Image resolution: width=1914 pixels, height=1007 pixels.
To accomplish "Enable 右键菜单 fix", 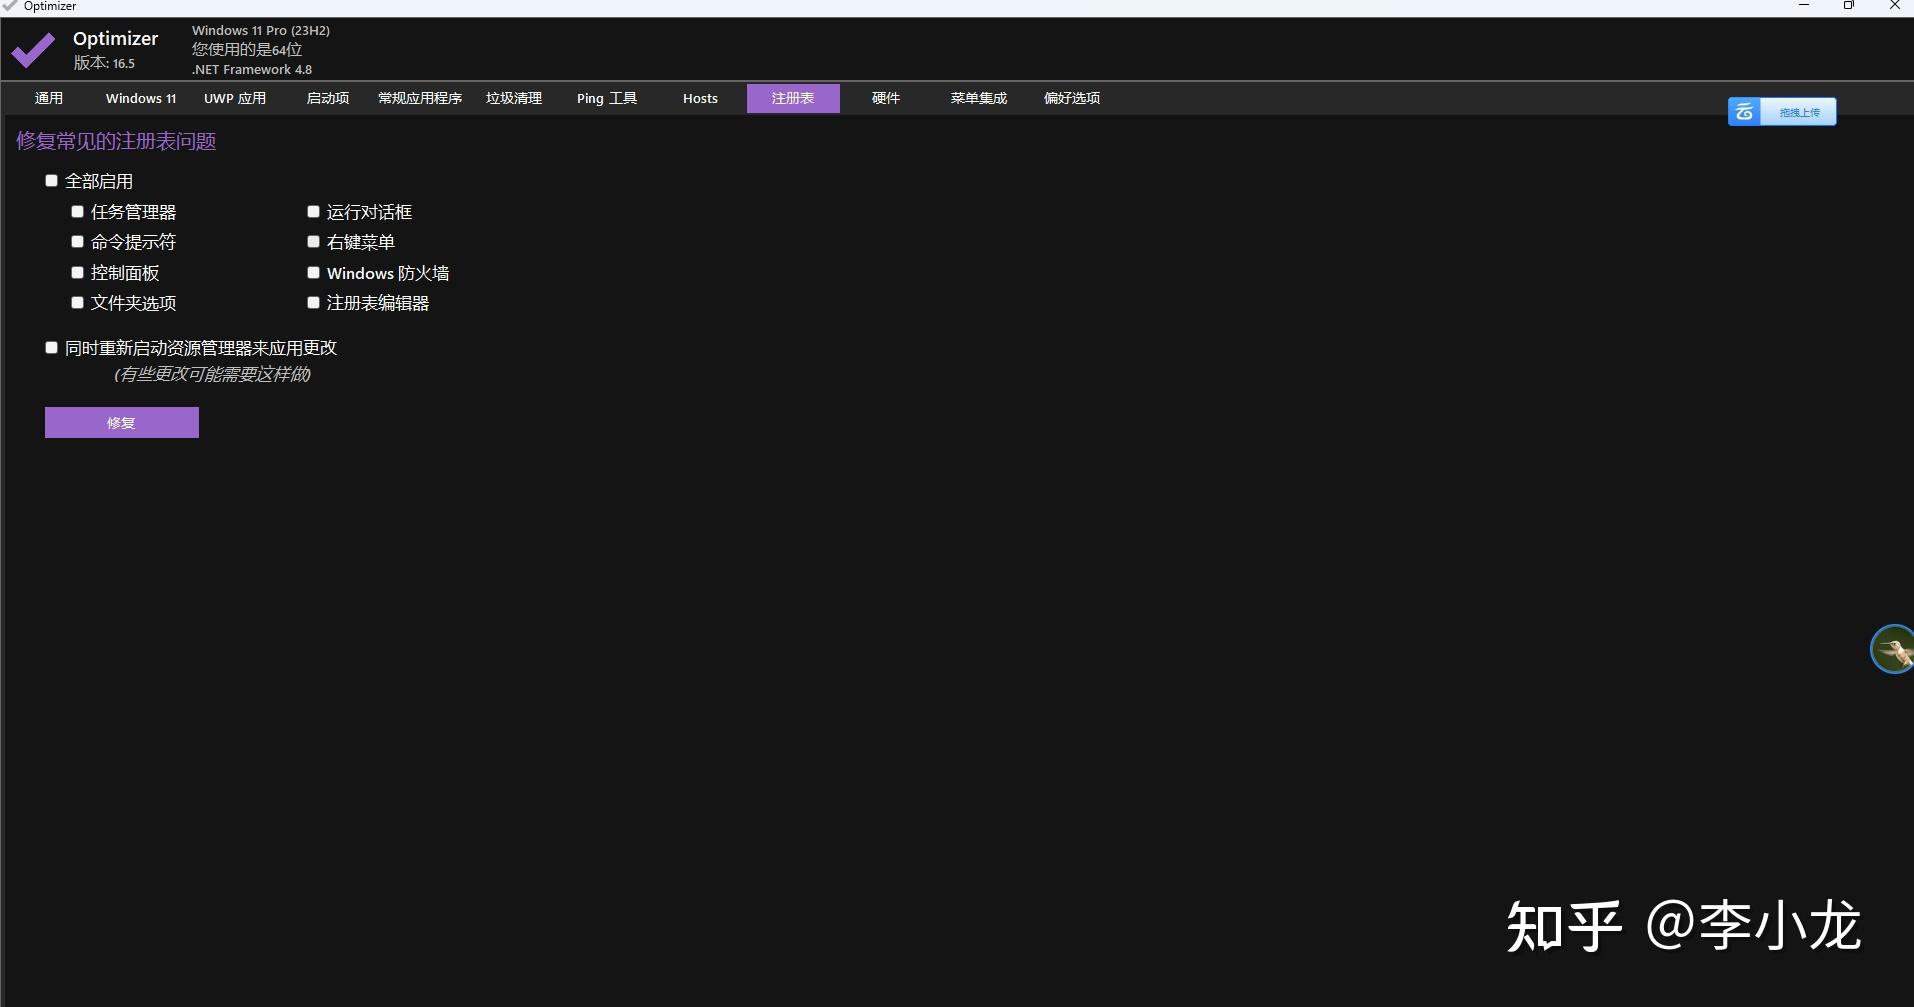I will pyautogui.click(x=313, y=241).
